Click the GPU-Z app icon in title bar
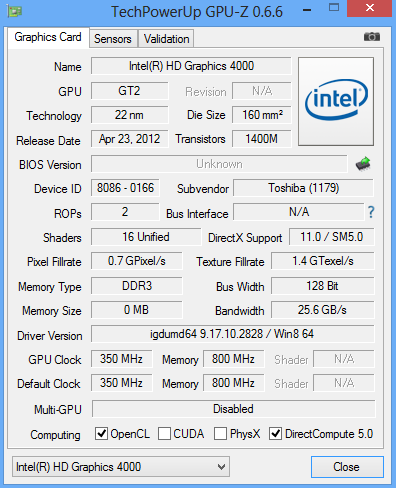The image size is (396, 488). (14, 11)
